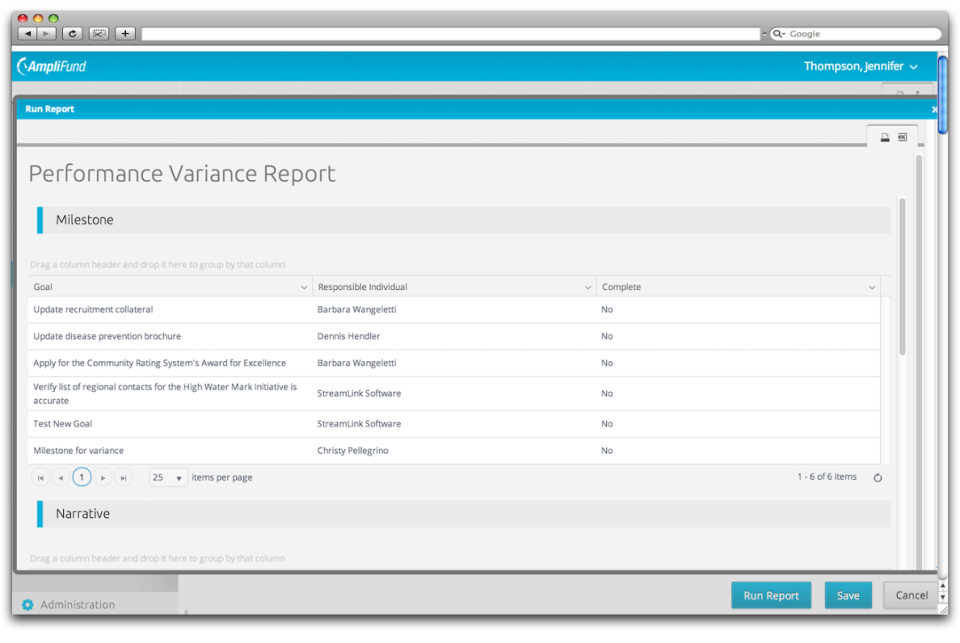This screenshot has height=643, width=960.
Task: Click the magnifier icon in Google search
Action: click(778, 34)
